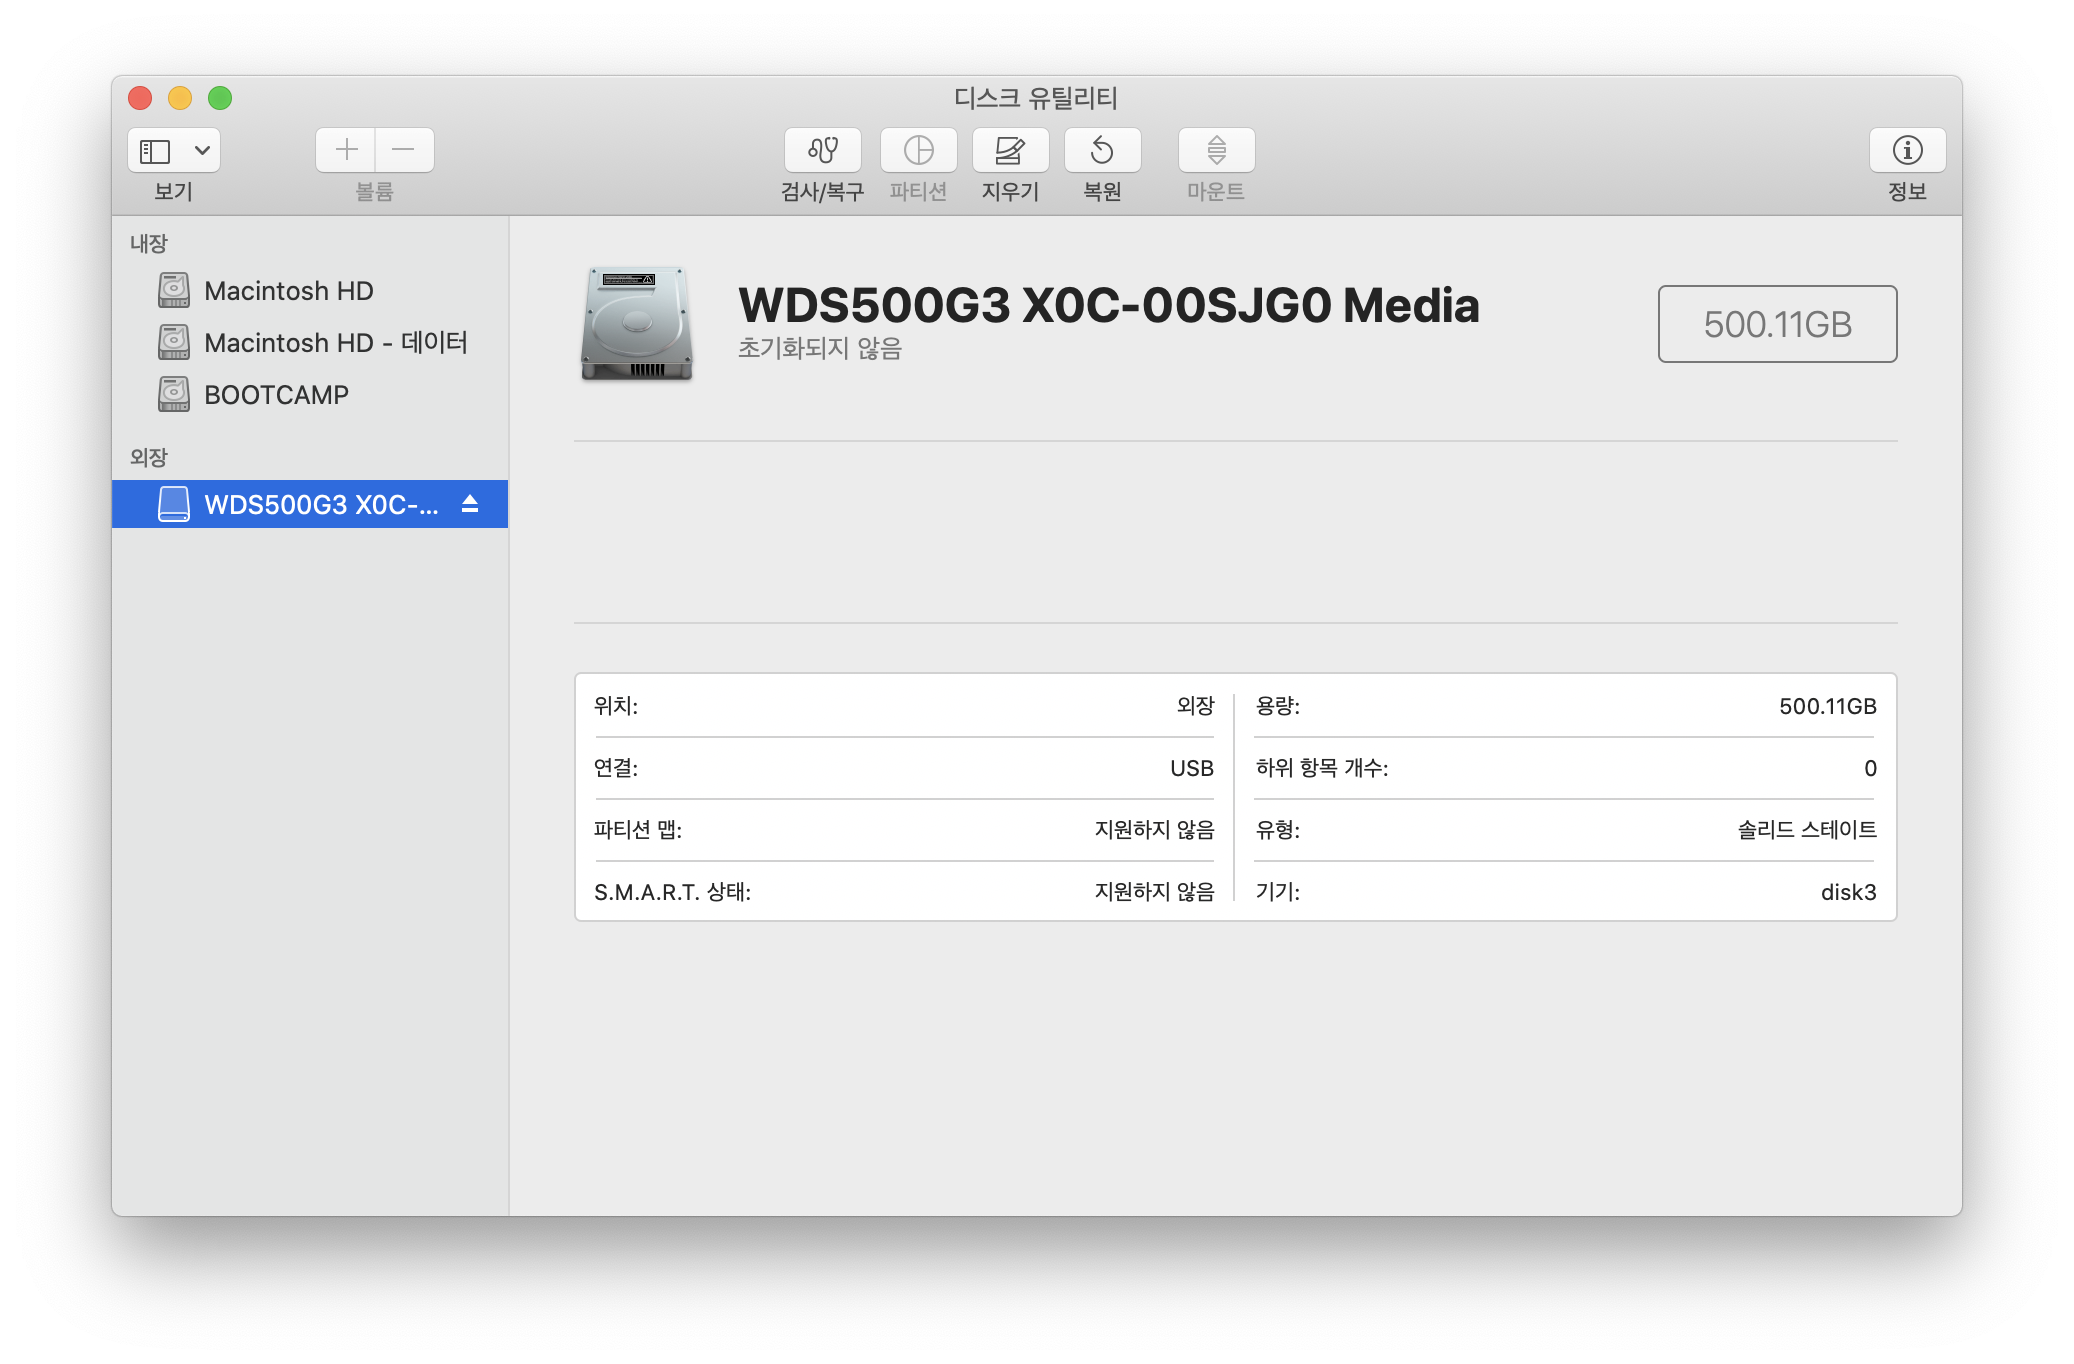The height and width of the screenshot is (1364, 2074).
Task: Click the 내장 section header
Action: click(x=149, y=243)
